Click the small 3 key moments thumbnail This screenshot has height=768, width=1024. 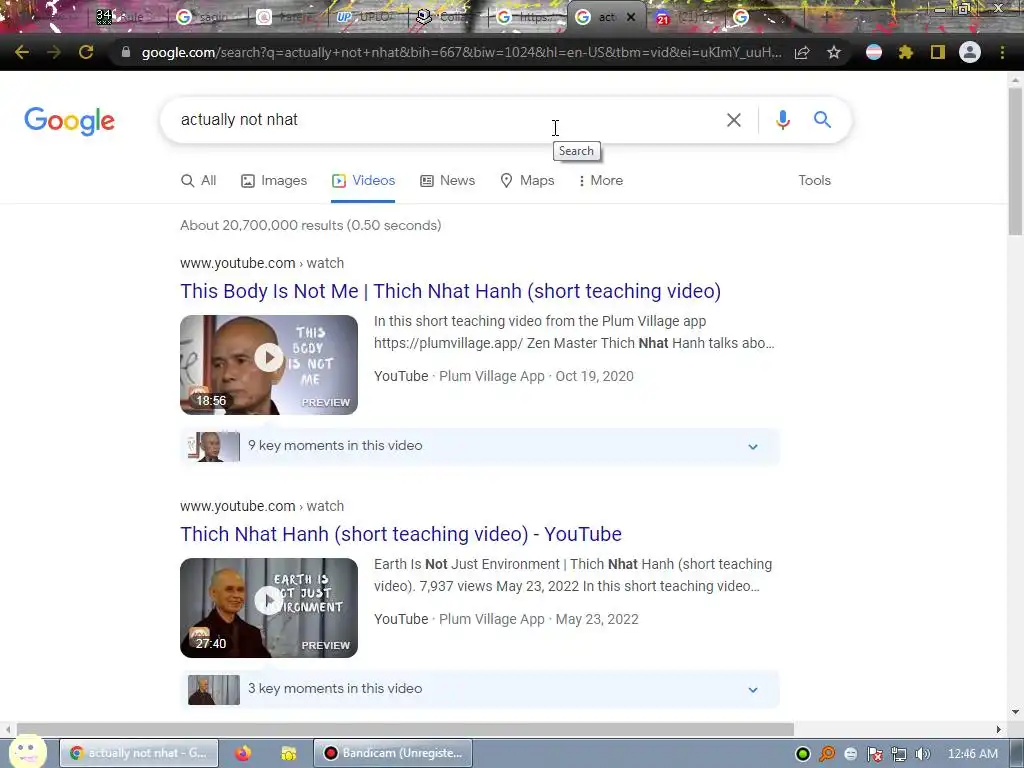pos(214,690)
